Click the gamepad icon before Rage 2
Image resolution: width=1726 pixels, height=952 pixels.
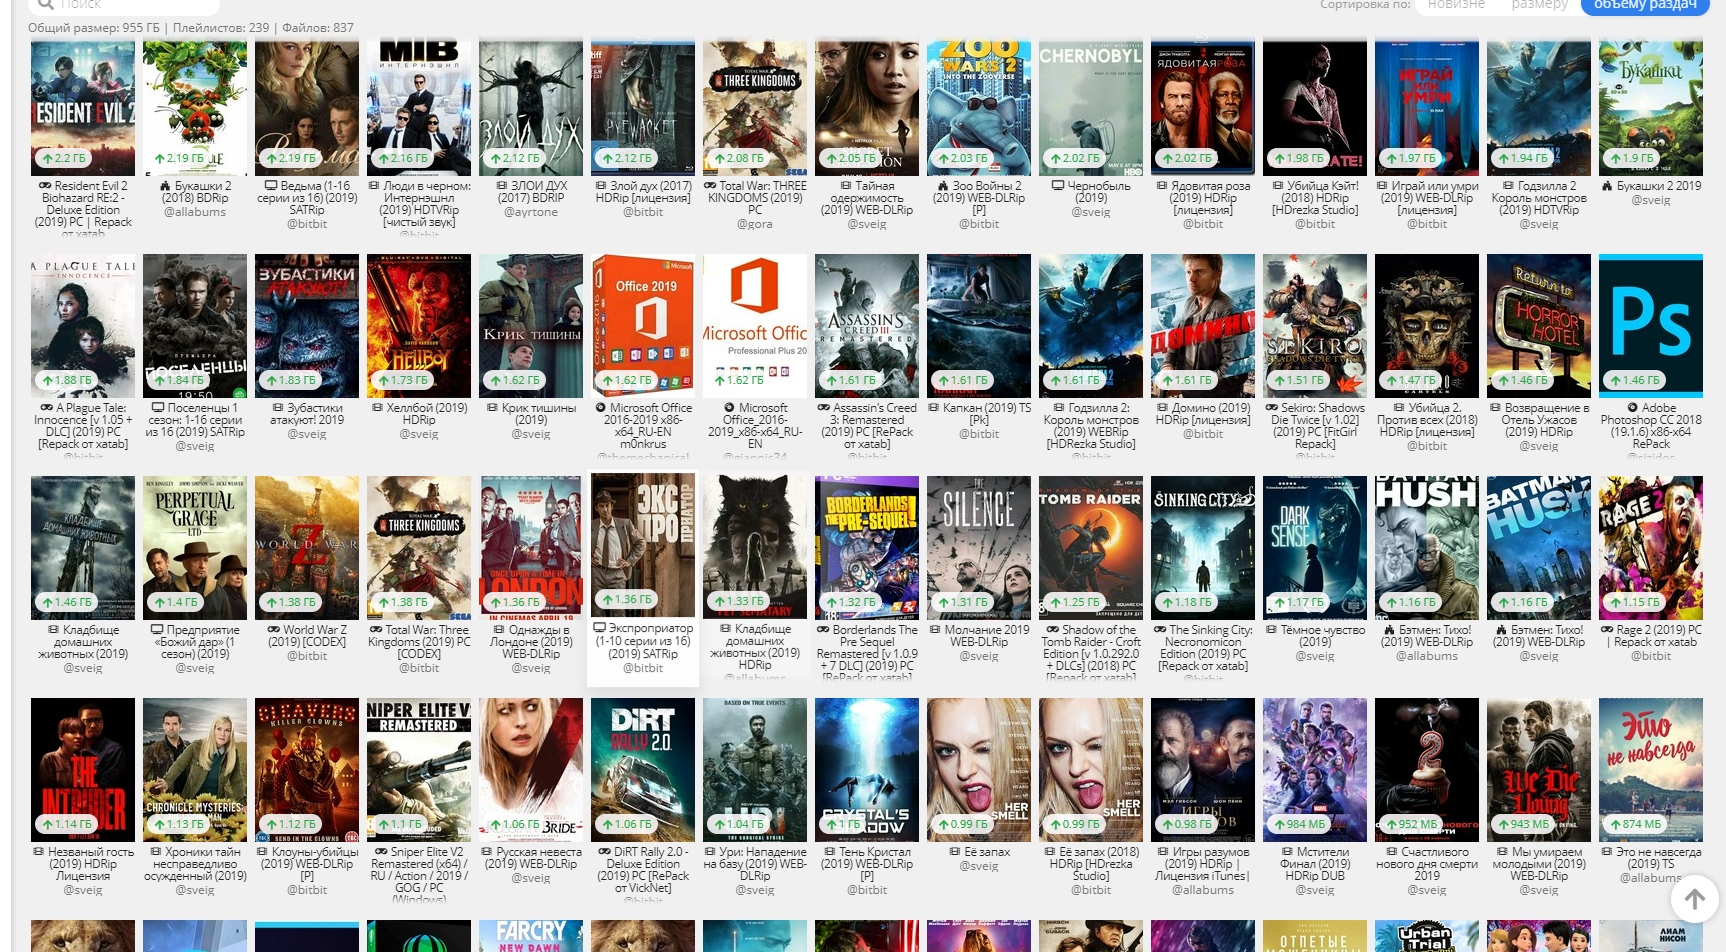pos(1606,630)
